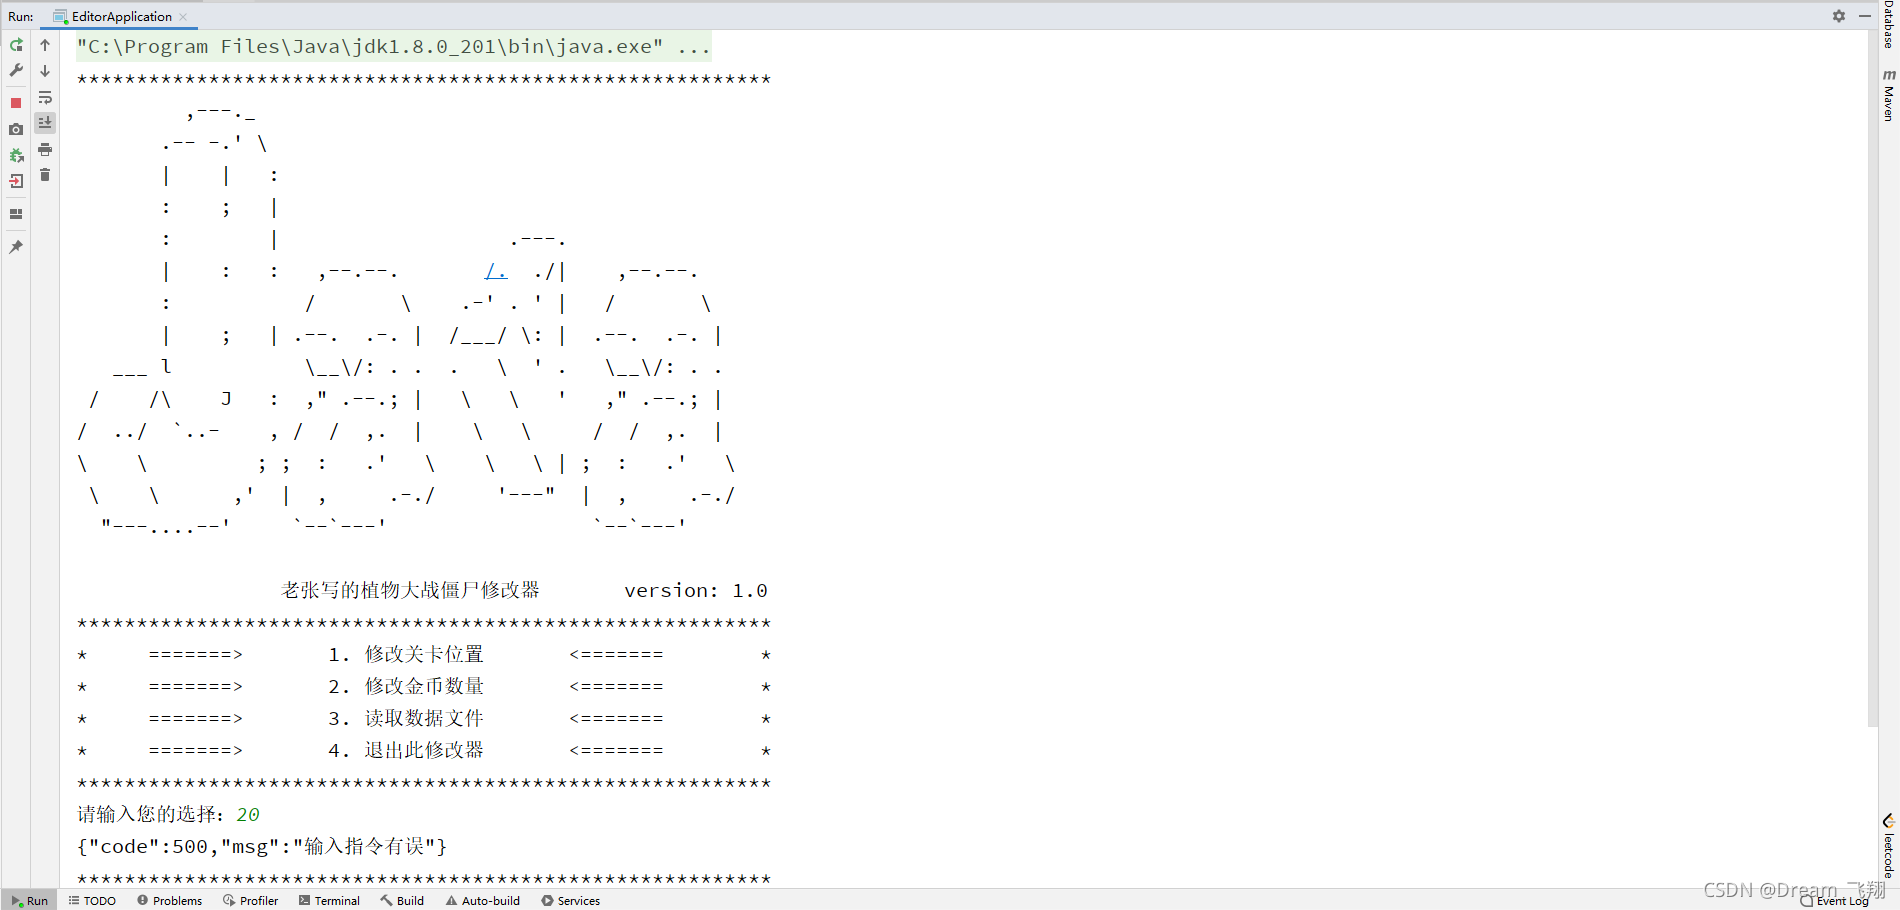
Task: Click the 'version: 1.0' text
Action: [x=696, y=591]
